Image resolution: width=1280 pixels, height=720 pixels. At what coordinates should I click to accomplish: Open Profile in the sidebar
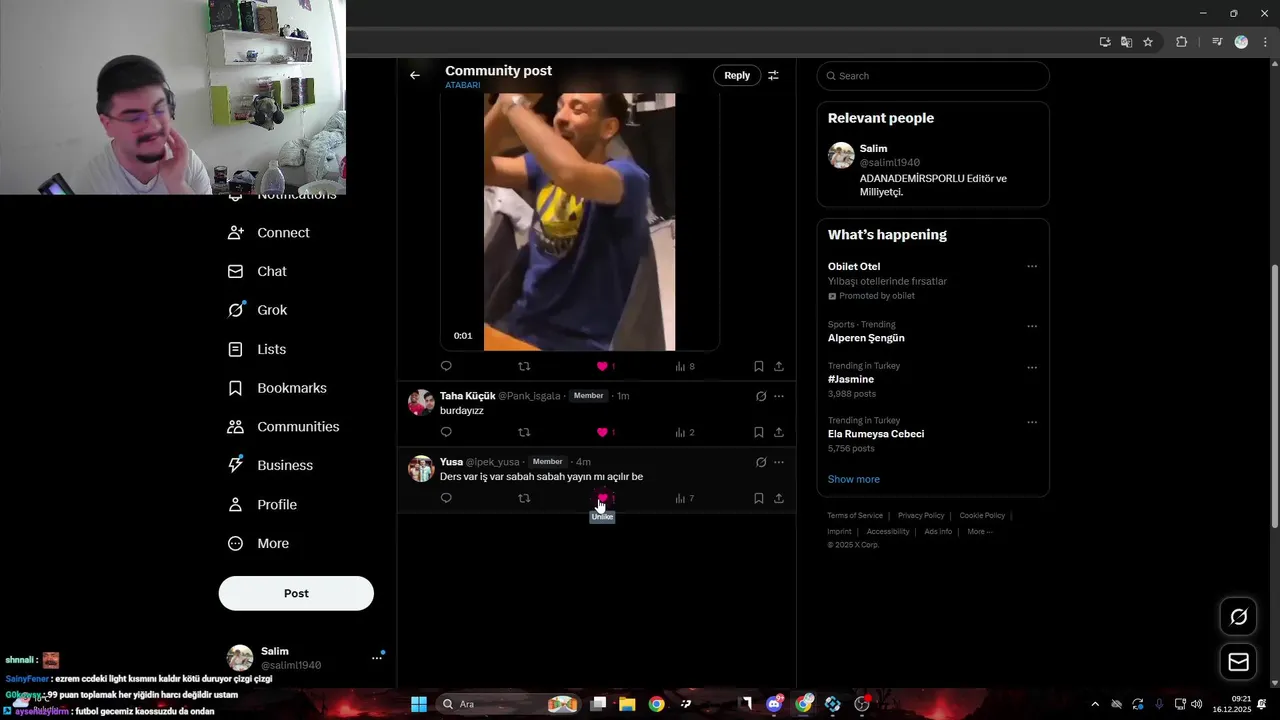pyautogui.click(x=262, y=504)
